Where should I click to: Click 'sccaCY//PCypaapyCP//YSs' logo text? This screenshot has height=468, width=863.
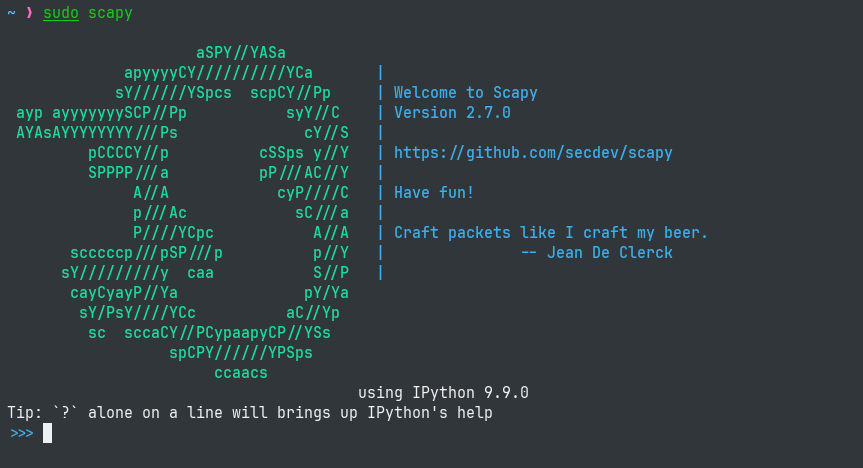click(227, 333)
